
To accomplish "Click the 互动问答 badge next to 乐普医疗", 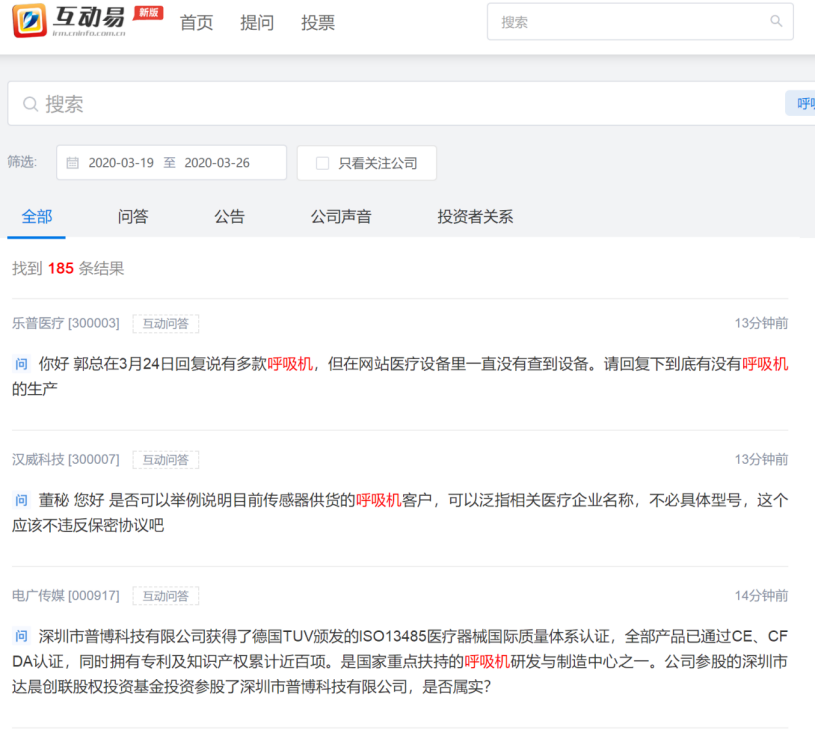I will 166,323.
